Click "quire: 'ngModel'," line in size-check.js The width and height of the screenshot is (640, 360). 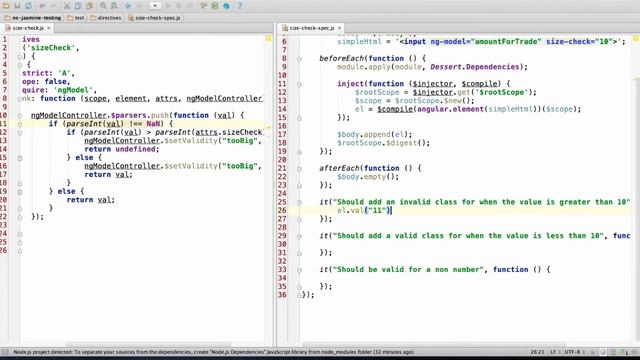coord(59,90)
